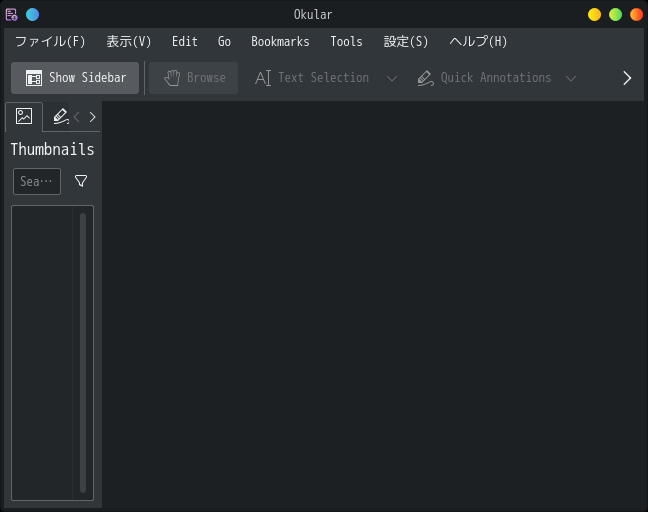Click the sidebar tabs left scroll arrow
Viewport: 648px width, 512px height.
pos(76,117)
